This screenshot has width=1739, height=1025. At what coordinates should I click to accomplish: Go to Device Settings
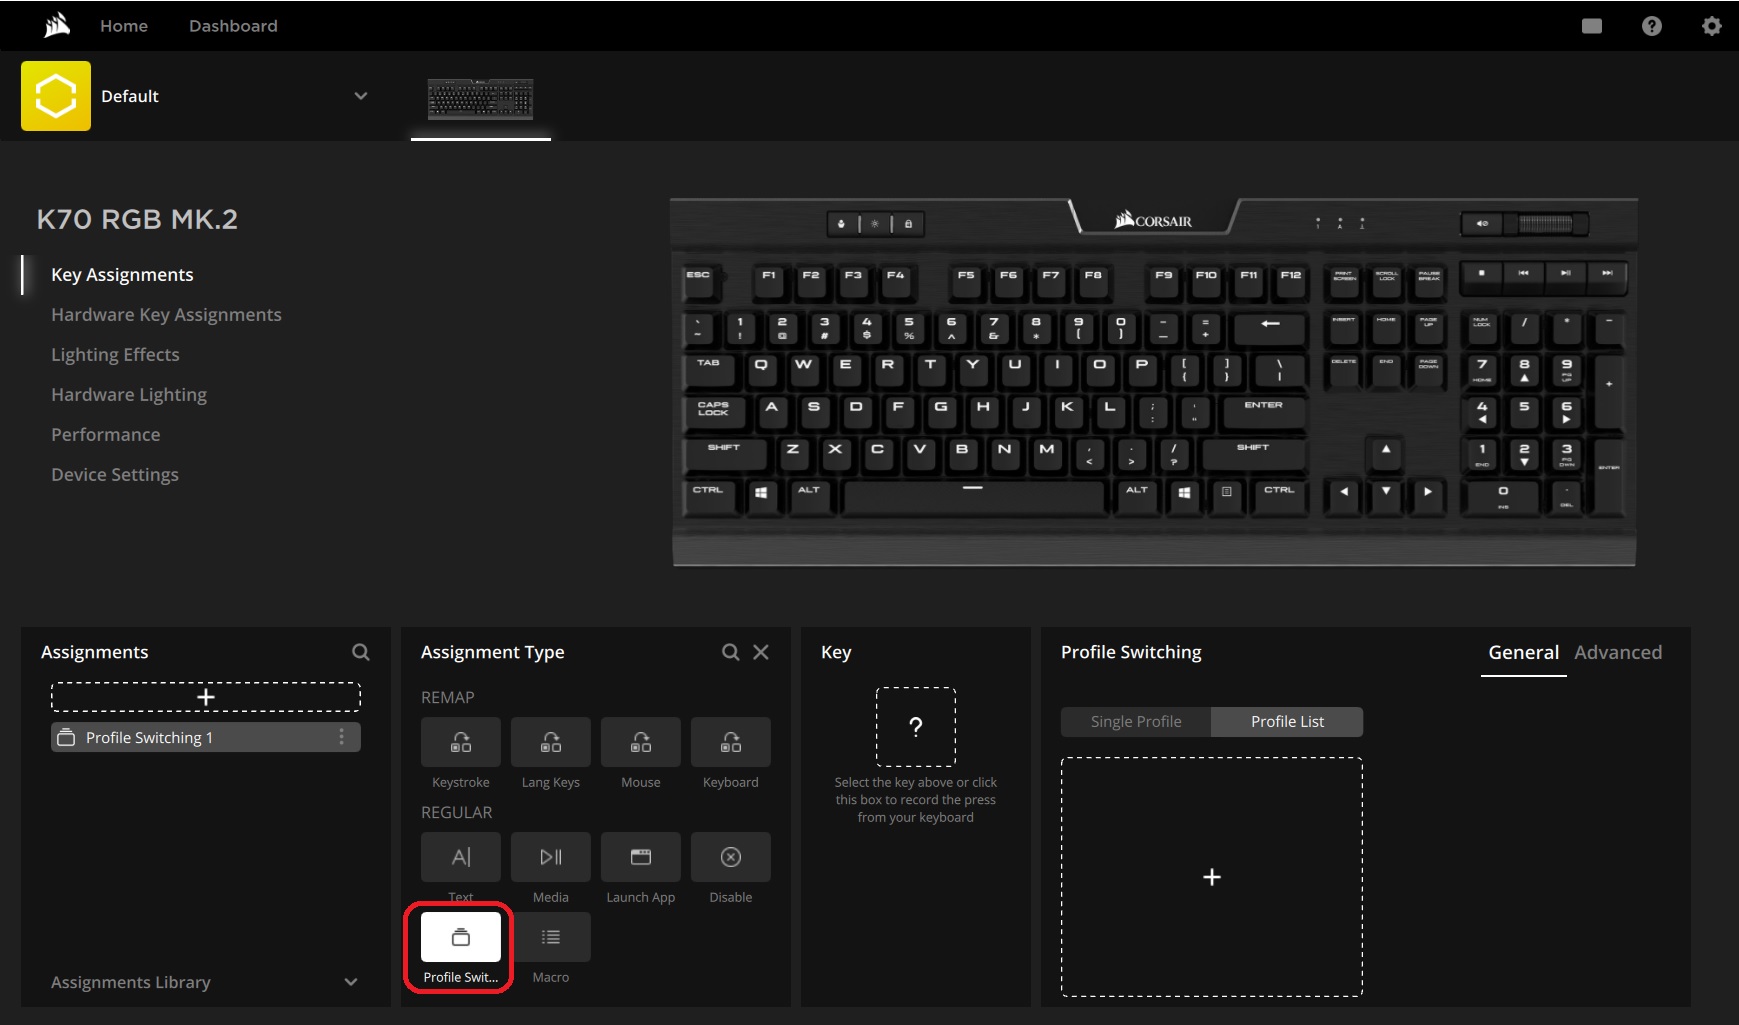(115, 474)
